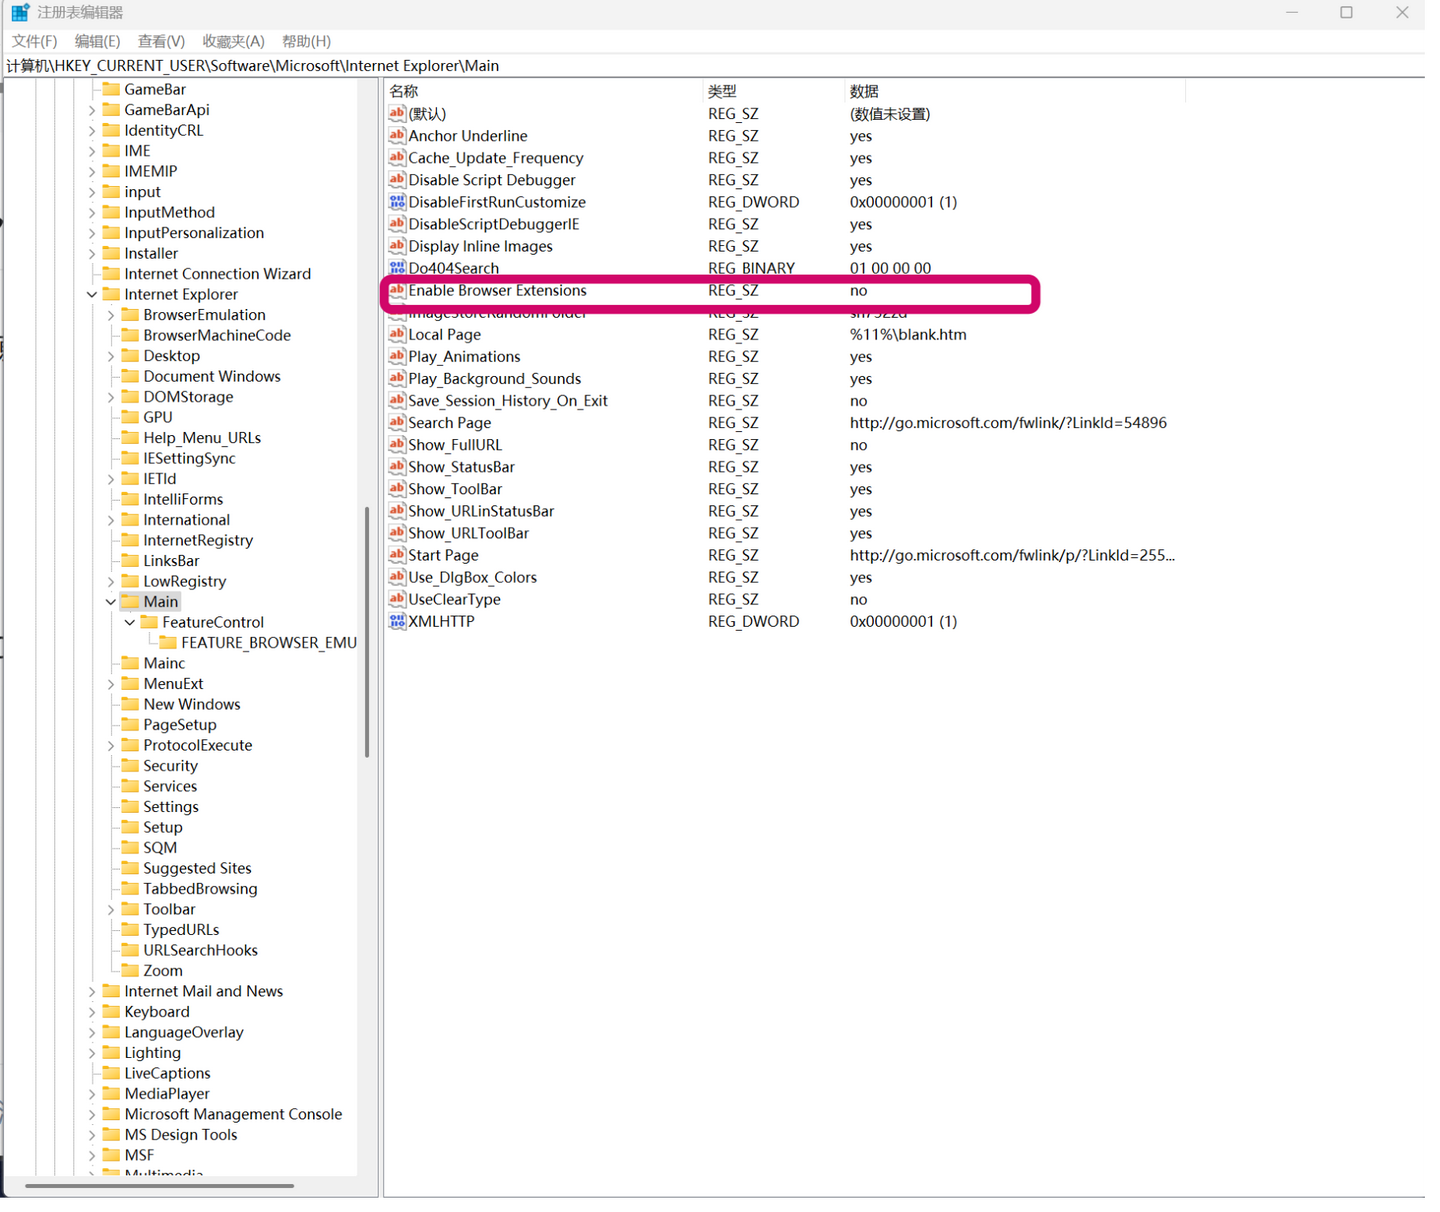Collapse the FeatureControl subkey
Viewport: 1440px width, 1212px height.
(130, 622)
